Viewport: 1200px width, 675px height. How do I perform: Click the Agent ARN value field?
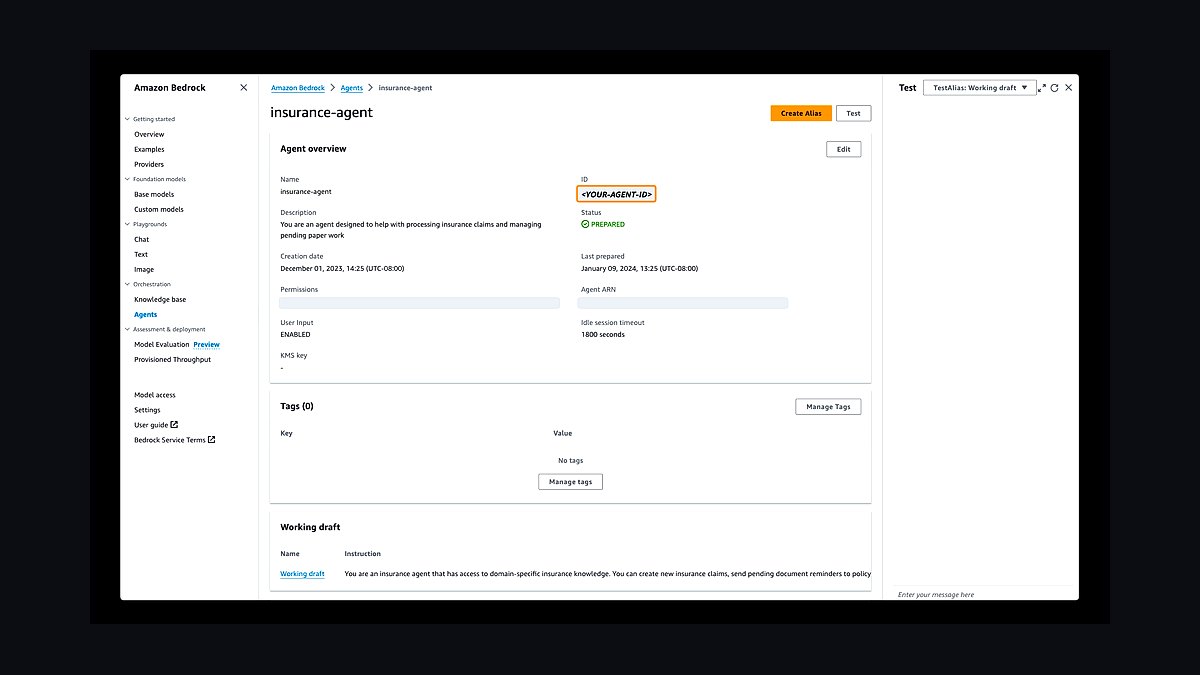[x=684, y=303]
